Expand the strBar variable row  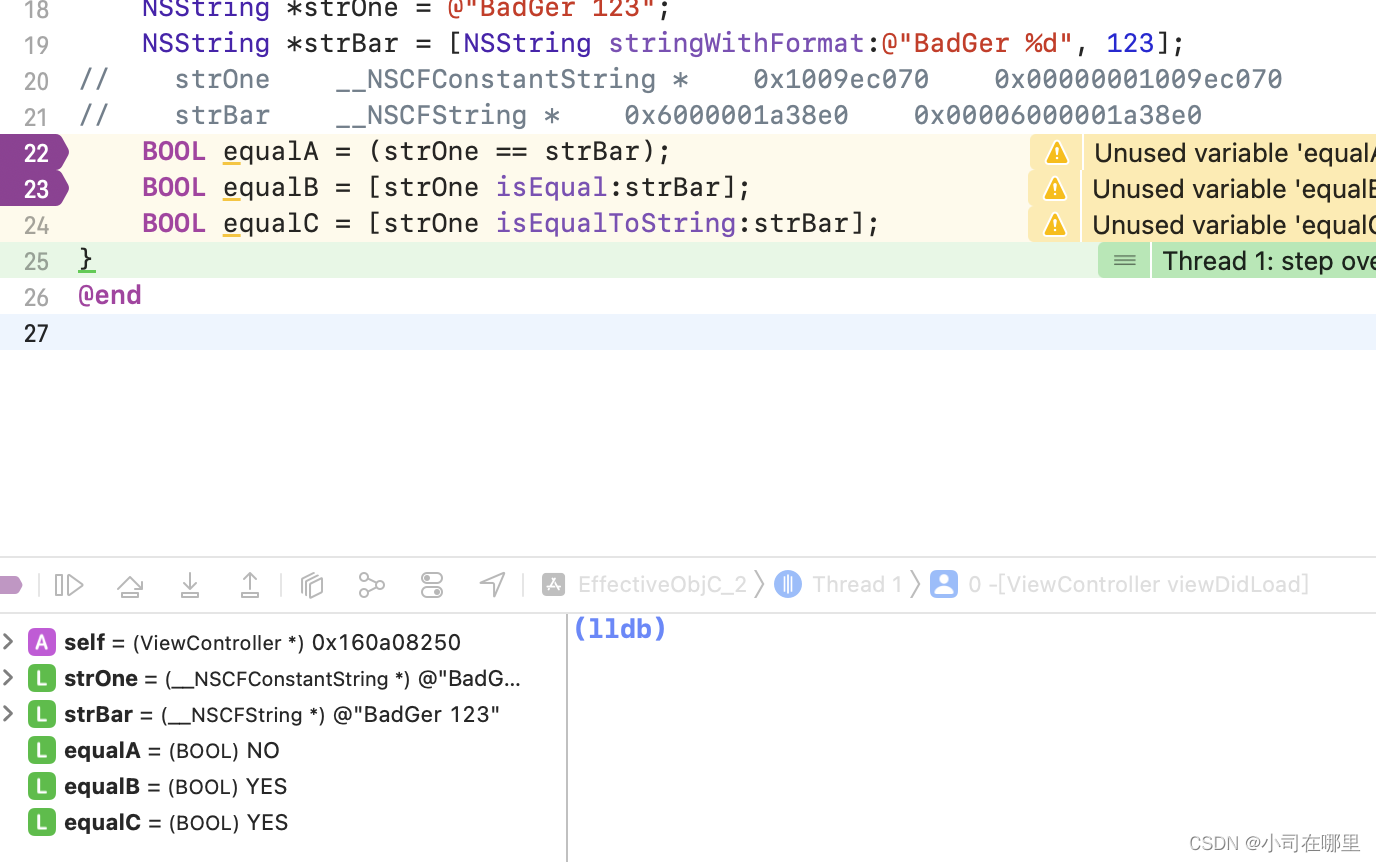coord(8,714)
